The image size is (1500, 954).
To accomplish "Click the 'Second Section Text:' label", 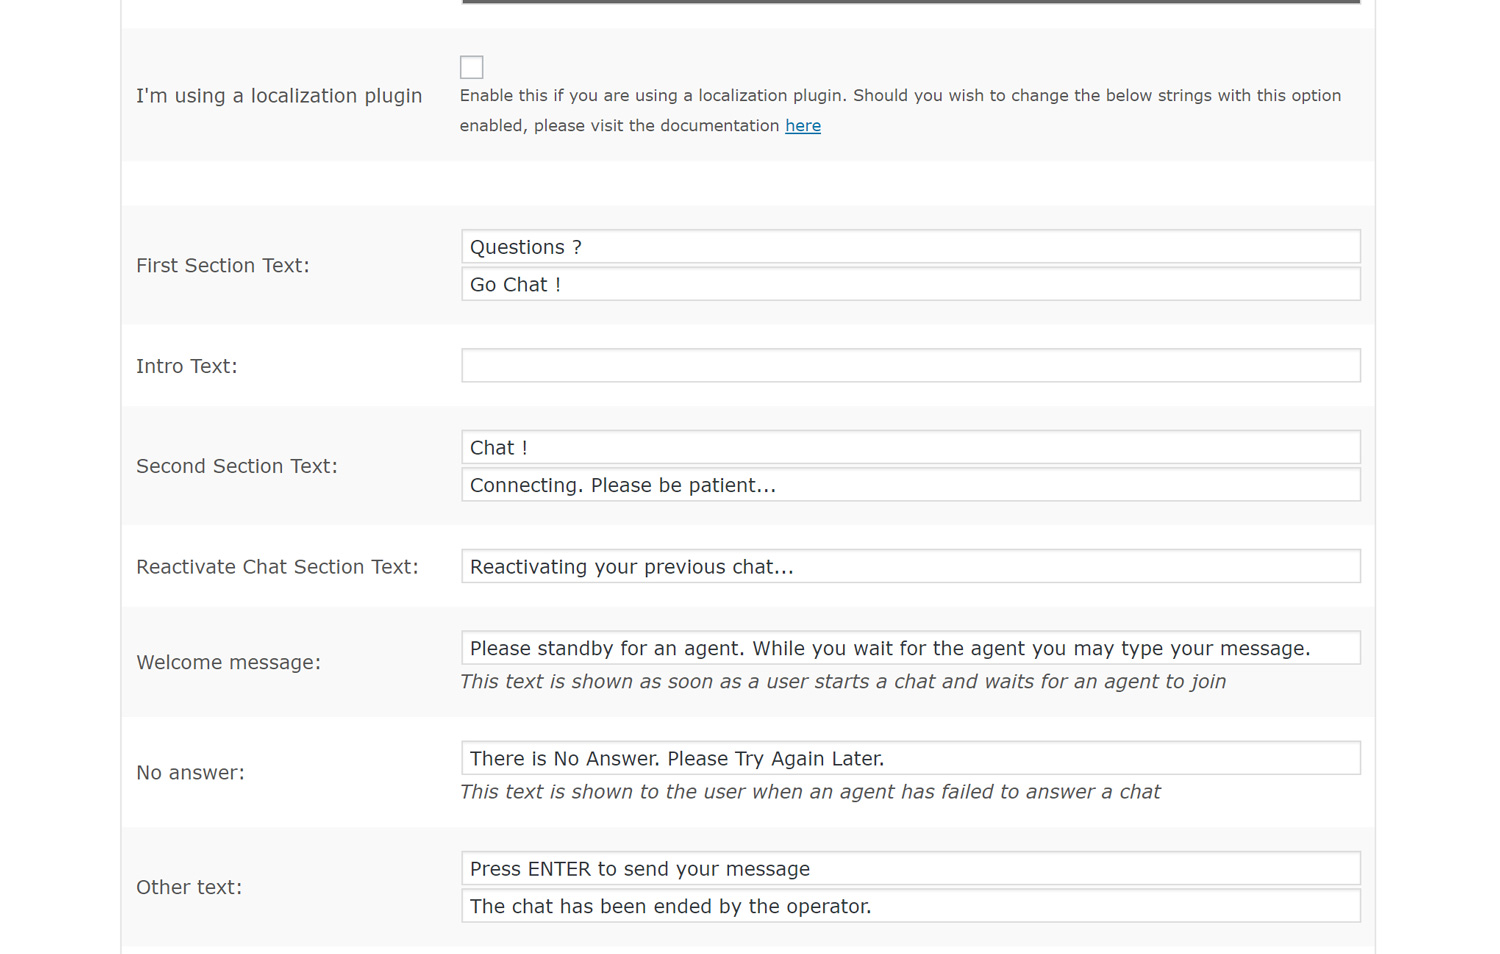I will 237,467.
